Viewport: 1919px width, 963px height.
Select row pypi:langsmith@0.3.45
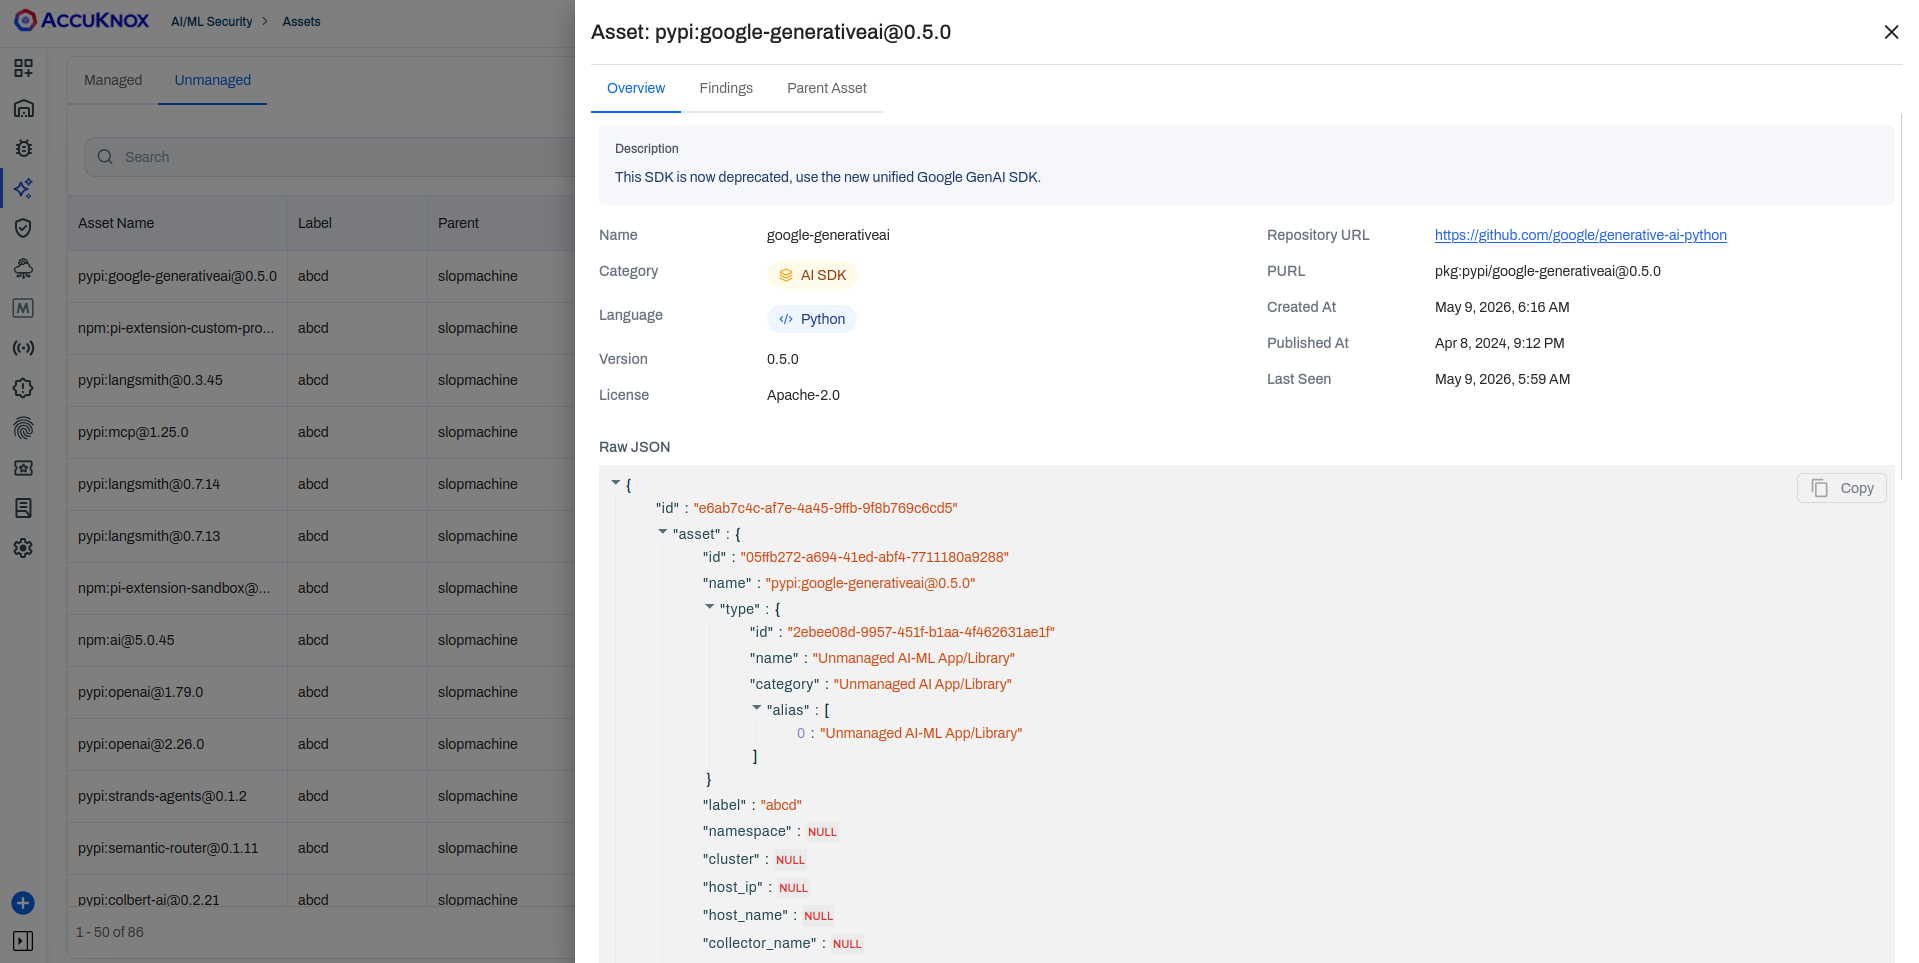[x=322, y=380]
